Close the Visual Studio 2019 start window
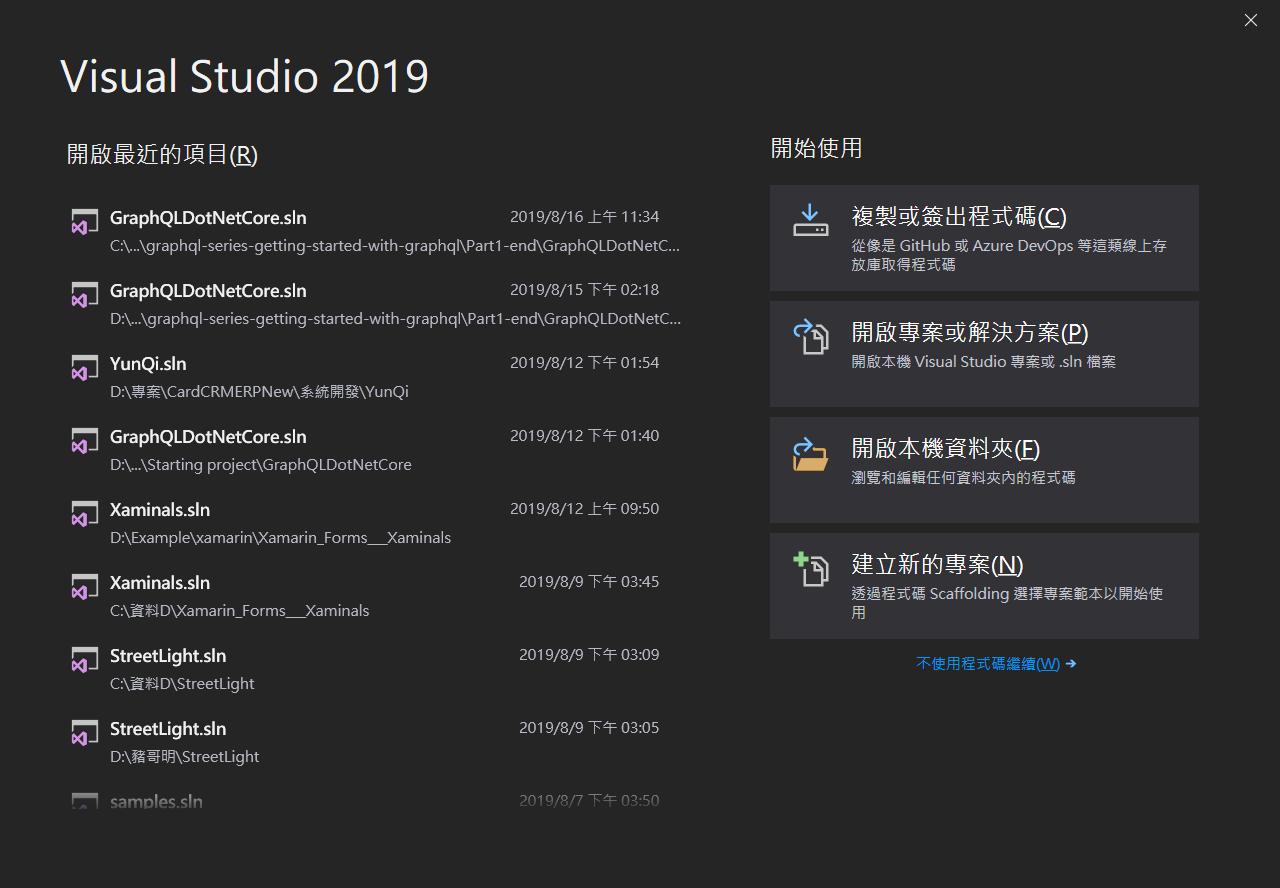This screenshot has height=888, width=1280. [x=1250, y=20]
